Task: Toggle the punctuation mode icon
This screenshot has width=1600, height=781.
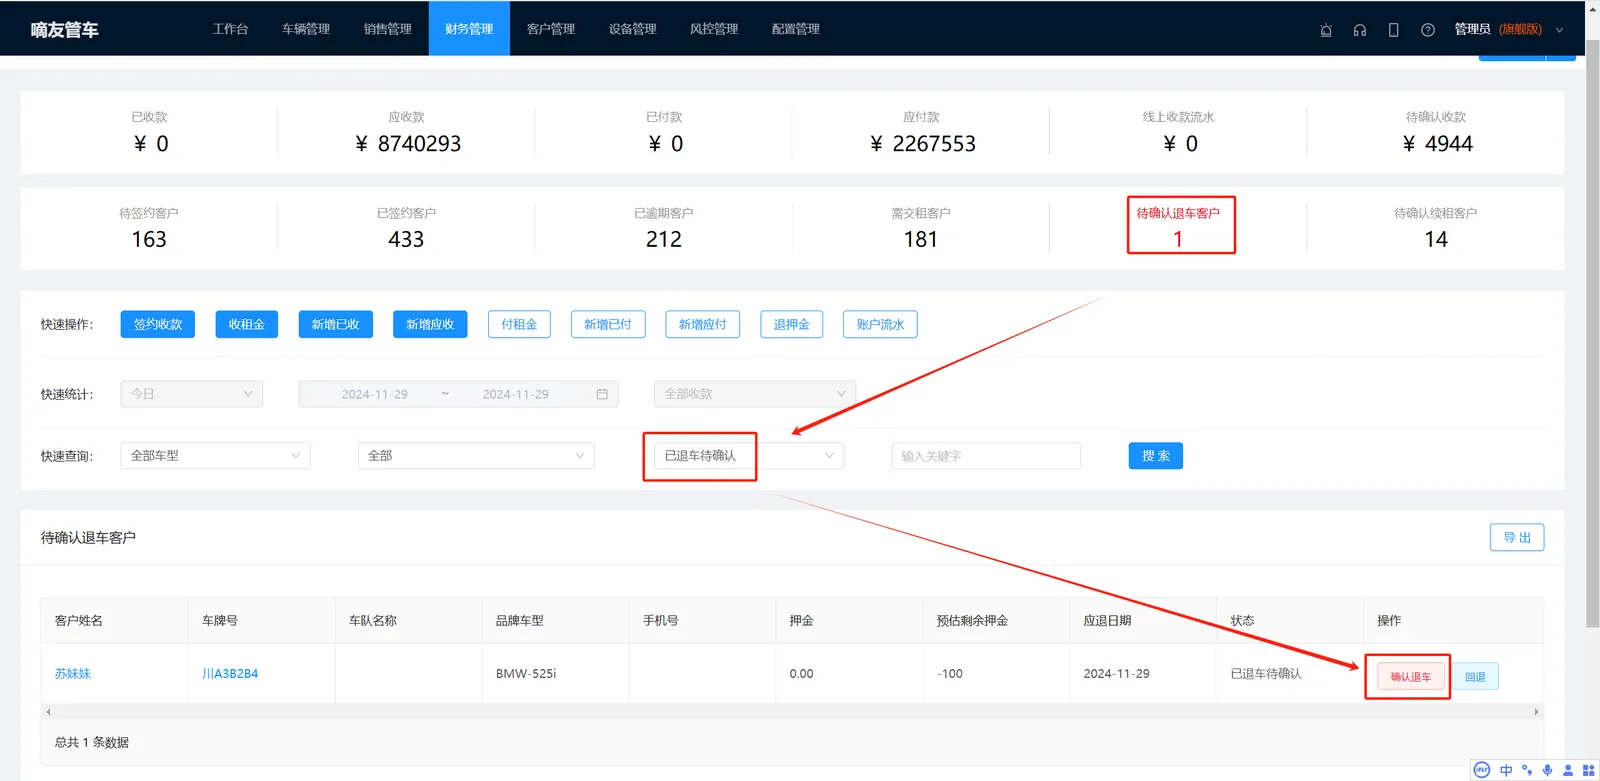Action: click(x=1527, y=770)
